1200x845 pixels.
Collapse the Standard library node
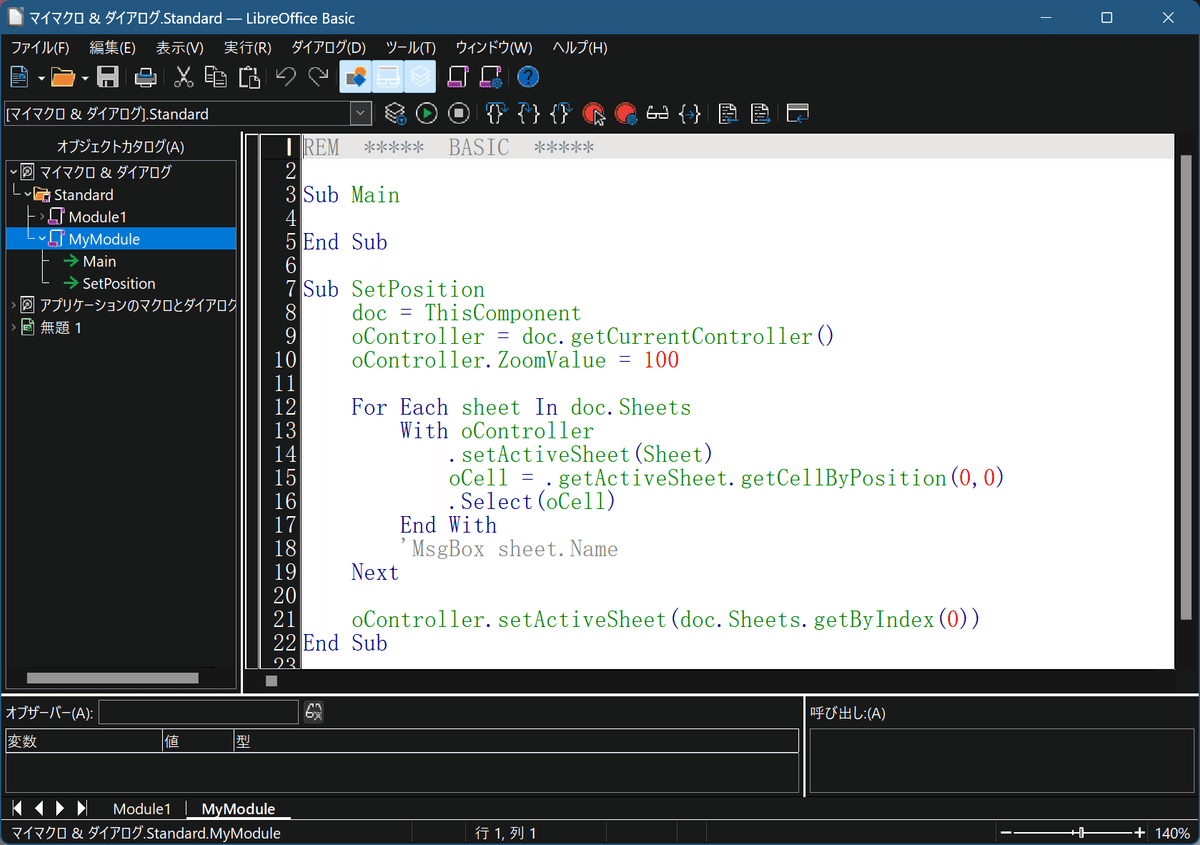[27, 194]
